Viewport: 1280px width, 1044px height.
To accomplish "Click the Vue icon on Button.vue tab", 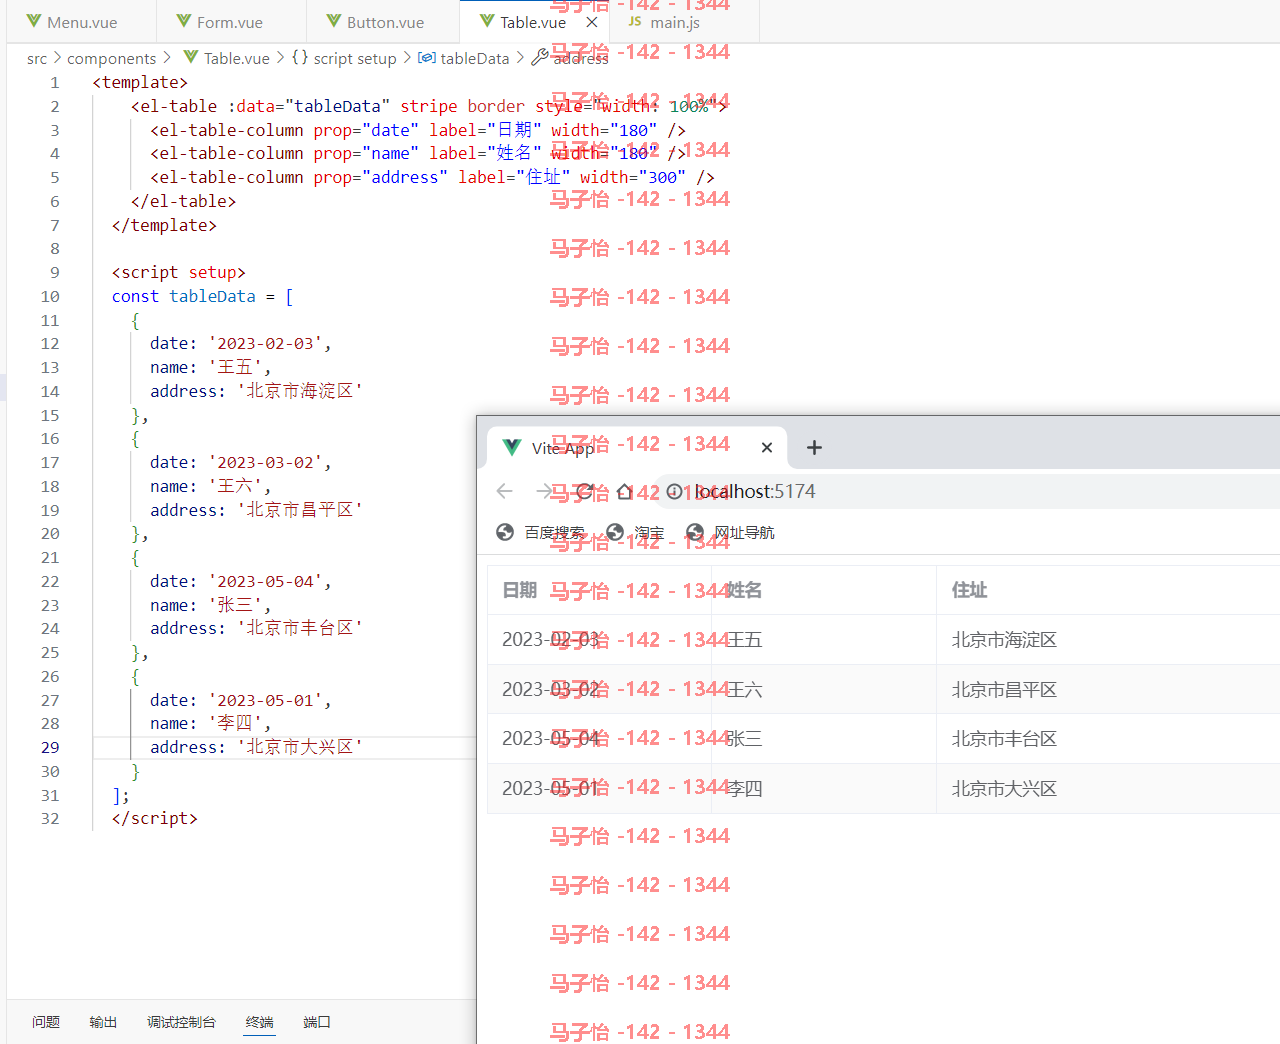I will tap(334, 21).
